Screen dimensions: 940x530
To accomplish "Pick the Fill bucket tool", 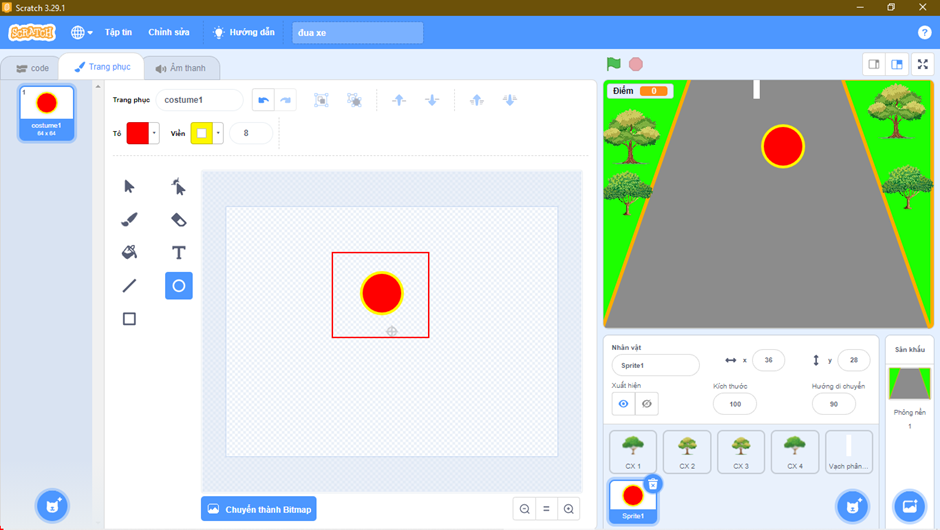I will coord(129,252).
